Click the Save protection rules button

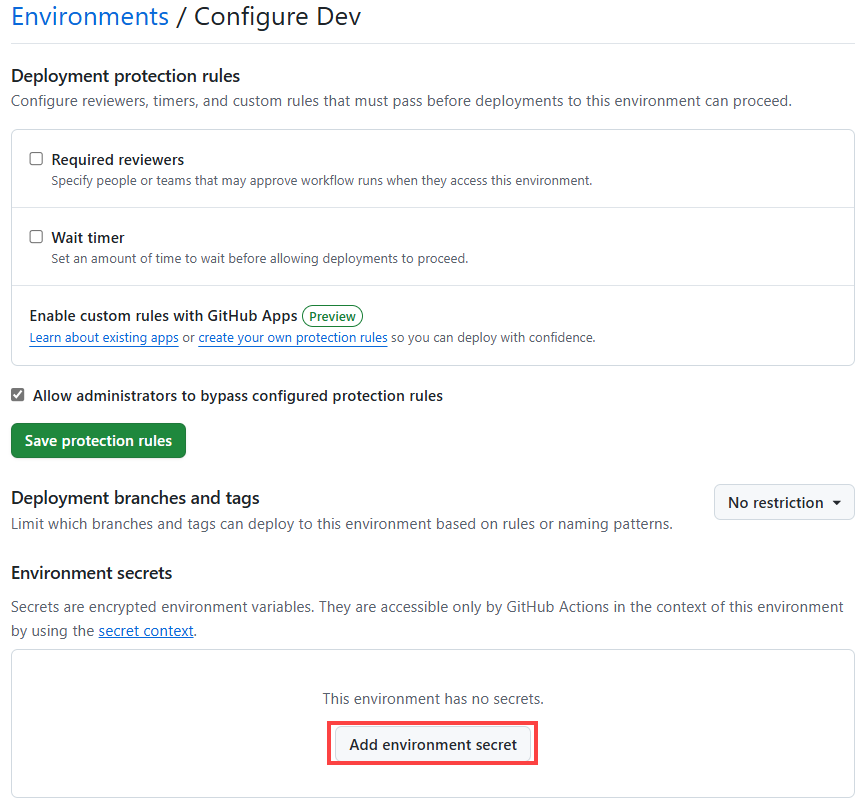point(98,440)
